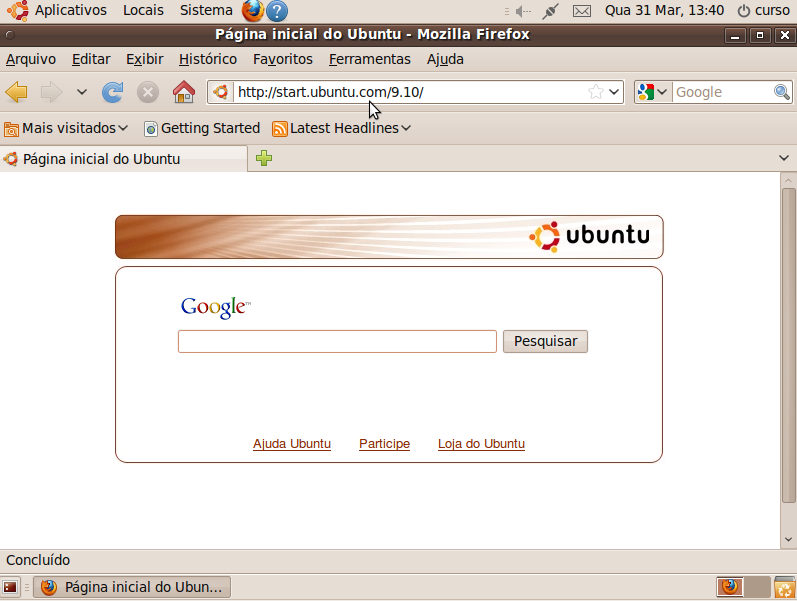Go back with the yellow back arrow

pyautogui.click(x=16, y=92)
